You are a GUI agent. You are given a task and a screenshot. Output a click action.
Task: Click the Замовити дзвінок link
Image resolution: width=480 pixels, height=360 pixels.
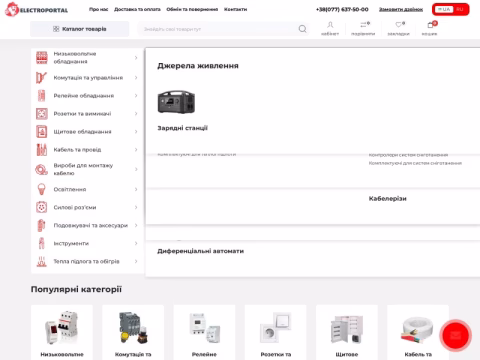401,9
